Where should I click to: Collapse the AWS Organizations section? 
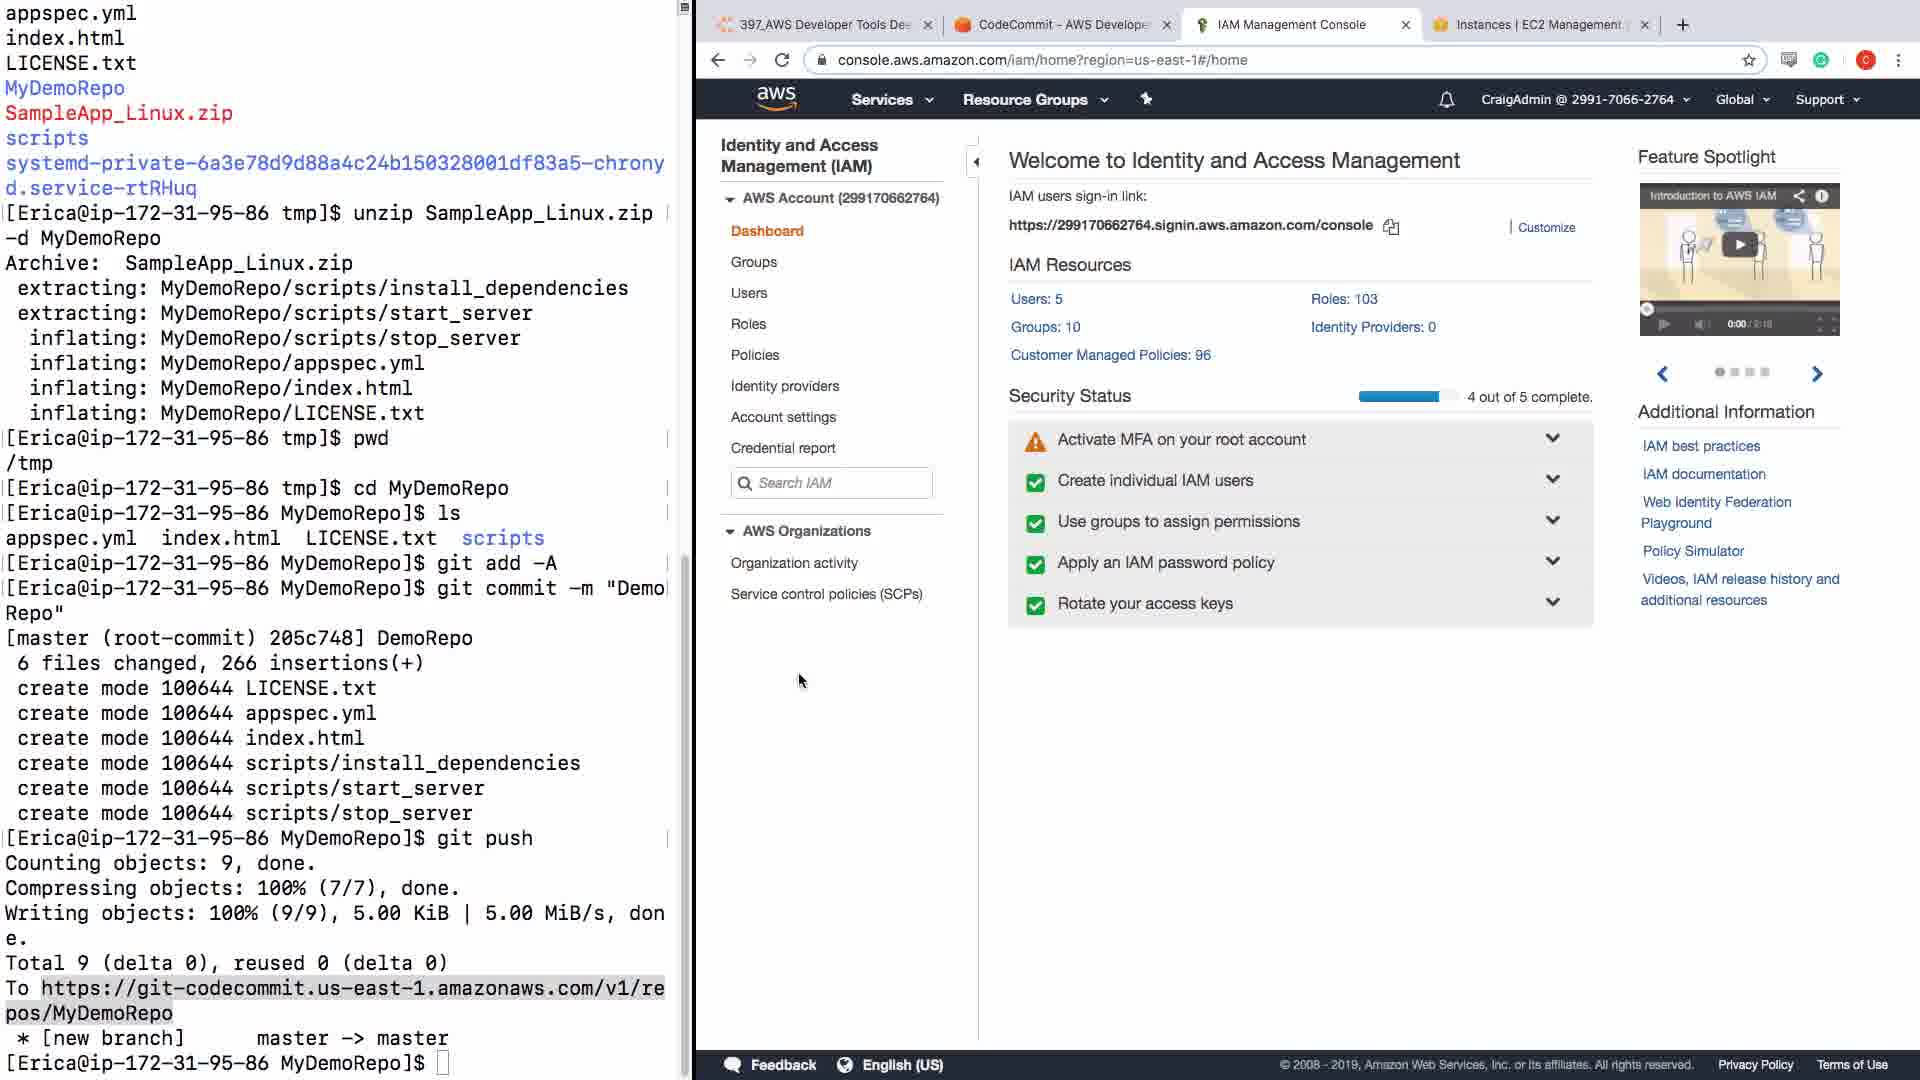pyautogui.click(x=730, y=532)
